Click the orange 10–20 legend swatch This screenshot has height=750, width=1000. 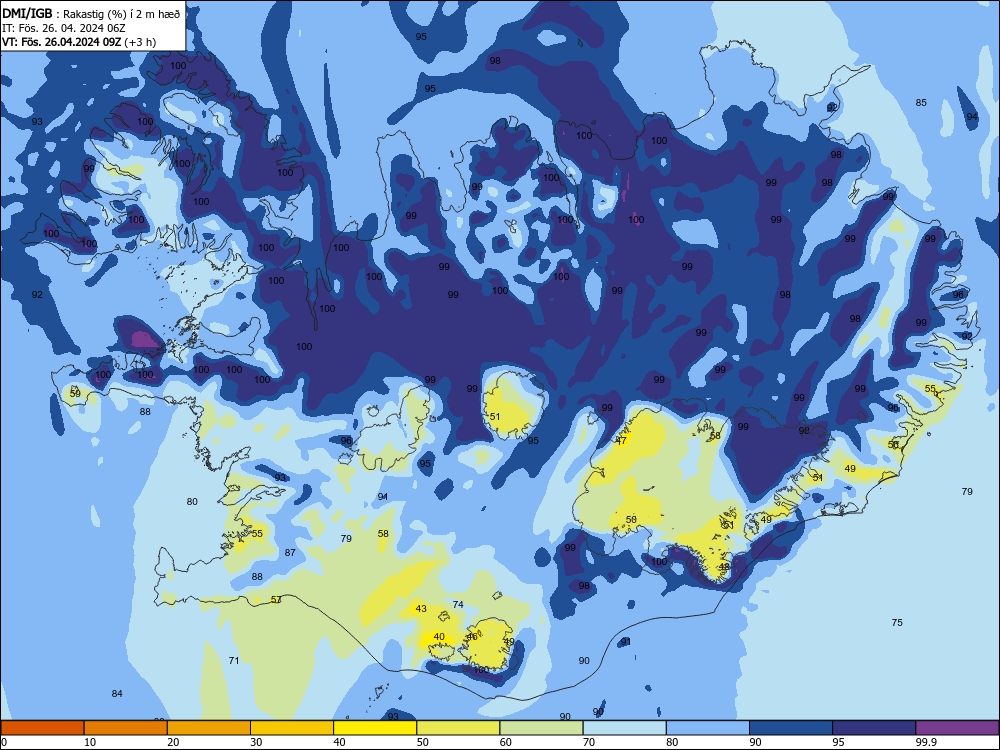pyautogui.click(x=126, y=728)
